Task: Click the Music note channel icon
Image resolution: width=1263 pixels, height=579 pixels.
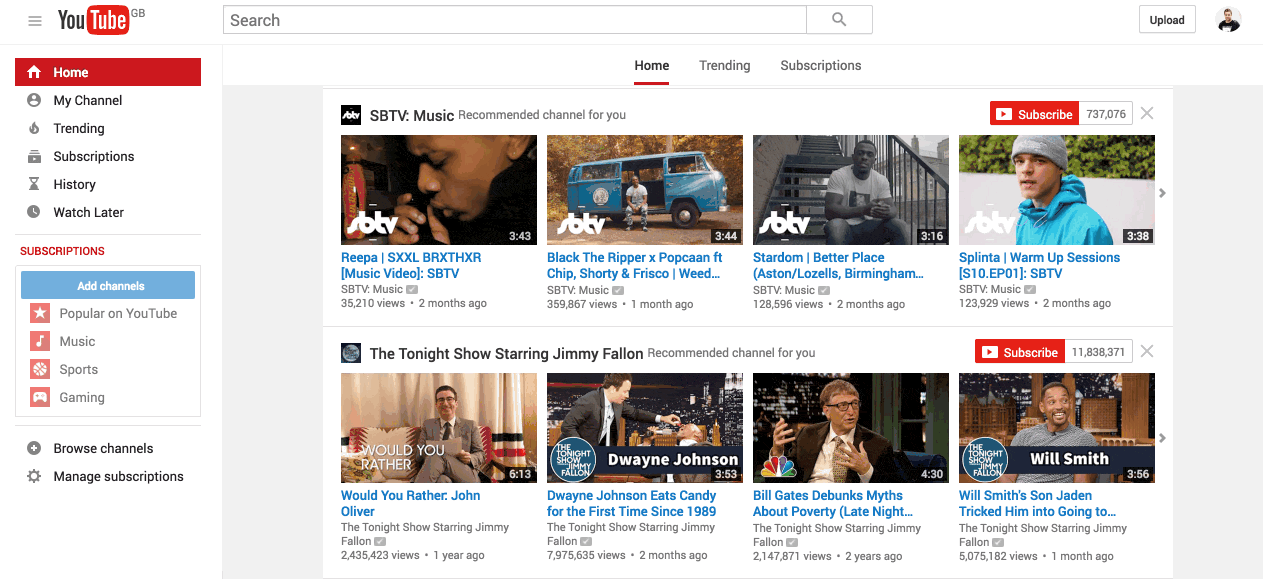Action: click(x=40, y=341)
